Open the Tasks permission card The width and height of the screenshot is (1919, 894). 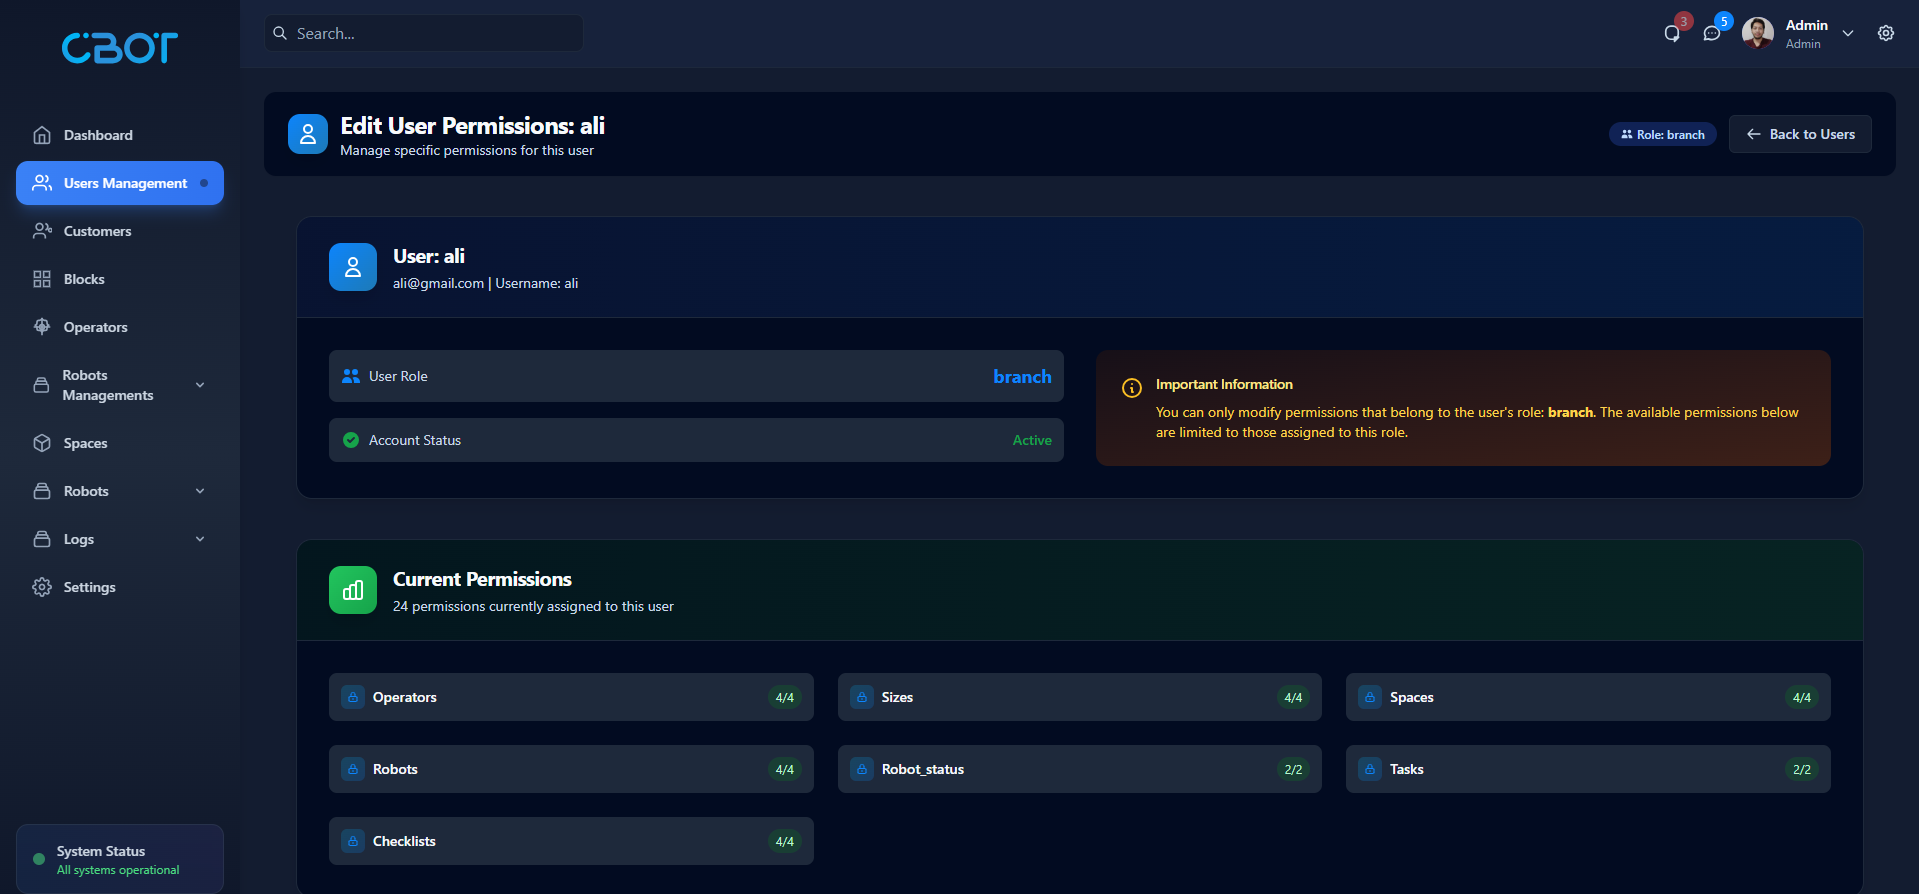click(x=1588, y=769)
